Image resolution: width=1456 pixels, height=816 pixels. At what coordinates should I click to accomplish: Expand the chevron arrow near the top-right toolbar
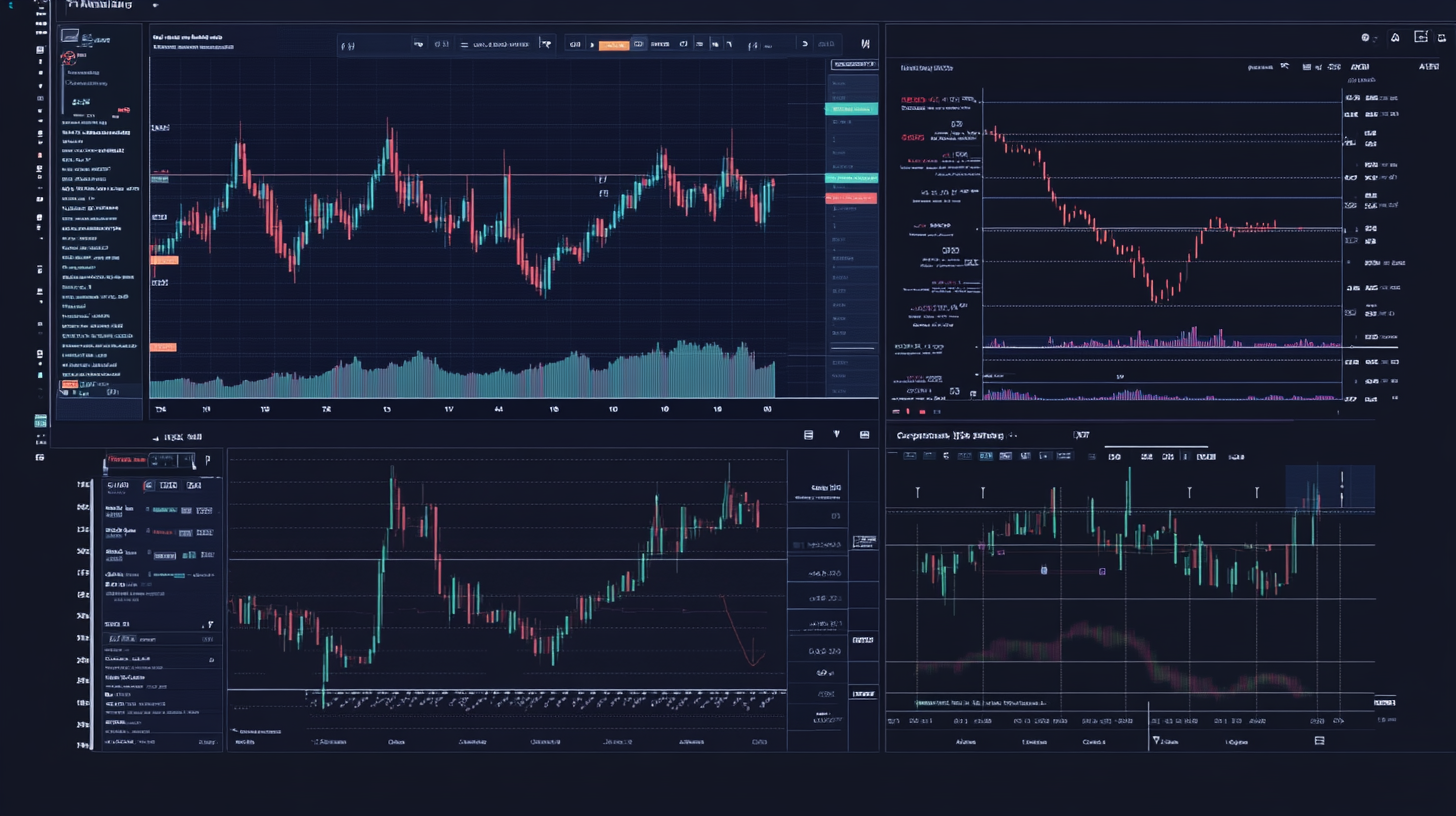click(805, 44)
